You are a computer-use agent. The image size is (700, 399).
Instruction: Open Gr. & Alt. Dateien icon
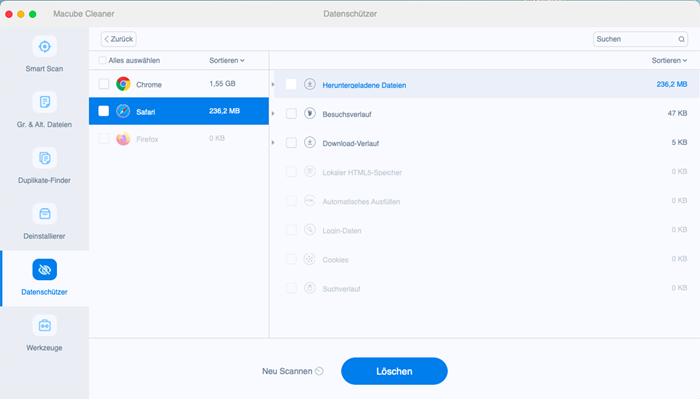pos(44,102)
